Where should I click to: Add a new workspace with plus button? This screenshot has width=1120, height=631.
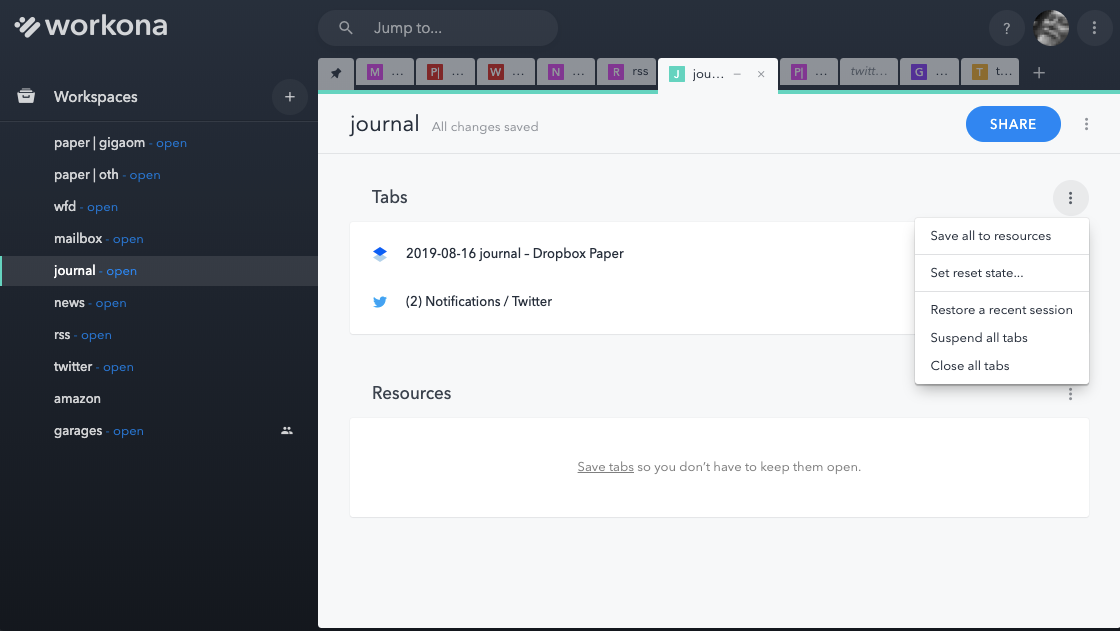click(289, 96)
